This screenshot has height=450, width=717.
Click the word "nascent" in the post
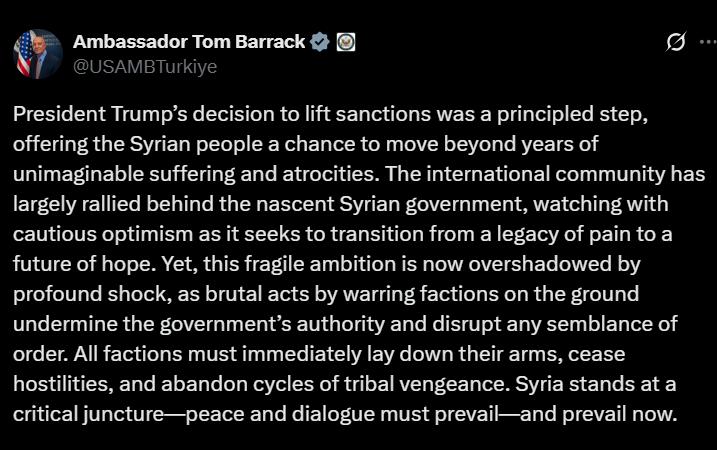[x=295, y=204]
